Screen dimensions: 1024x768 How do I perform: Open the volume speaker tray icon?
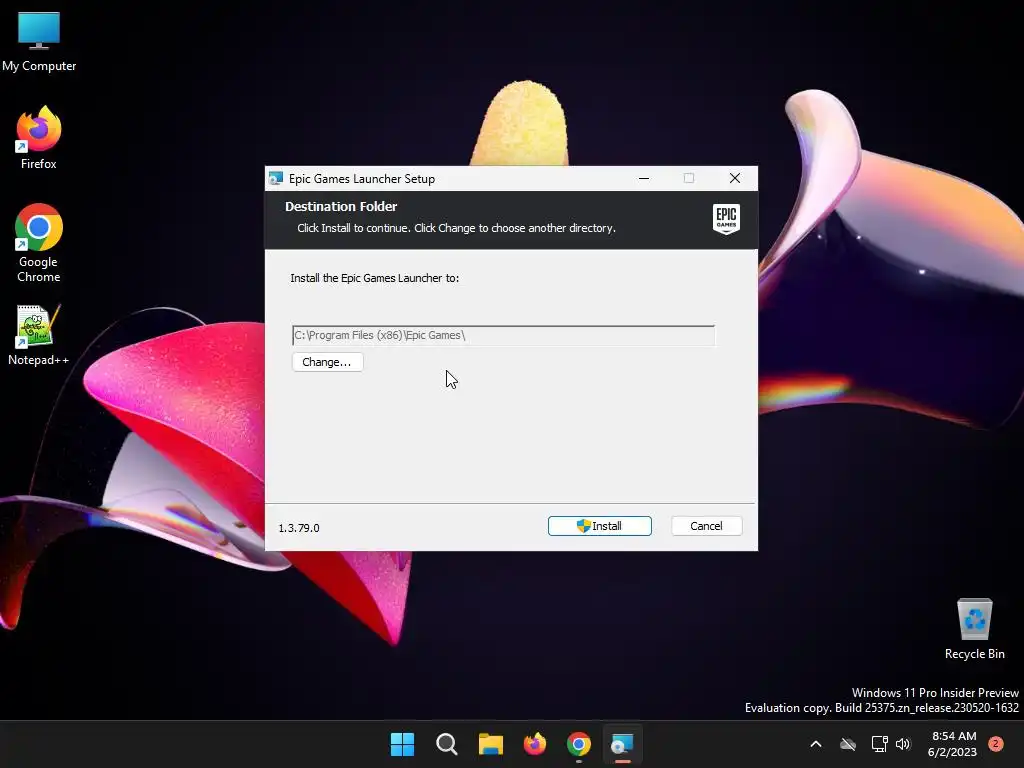click(x=903, y=744)
